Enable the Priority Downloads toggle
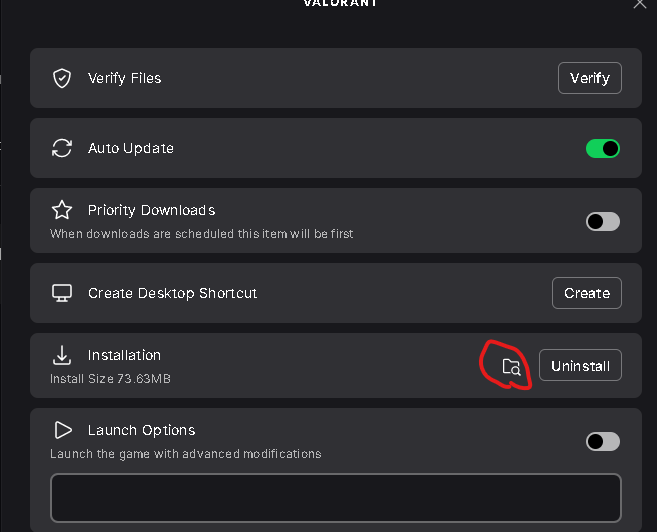 pos(603,222)
